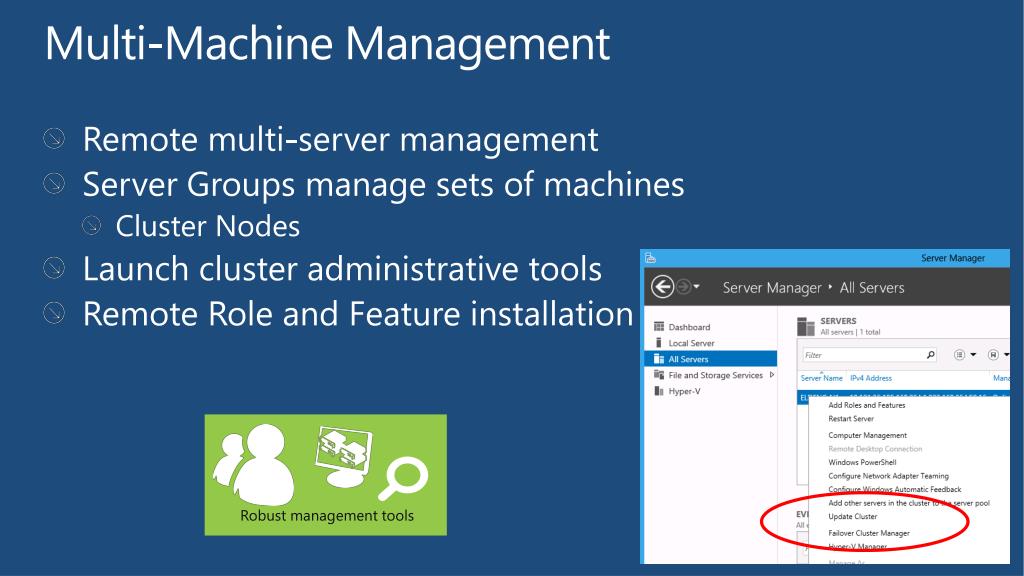Choose Add Roles and Features
1024x576 pixels.
tap(867, 405)
